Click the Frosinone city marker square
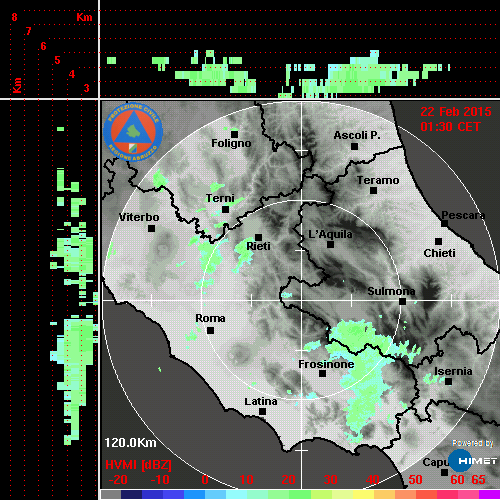This screenshot has width=500, height=500. [322, 374]
